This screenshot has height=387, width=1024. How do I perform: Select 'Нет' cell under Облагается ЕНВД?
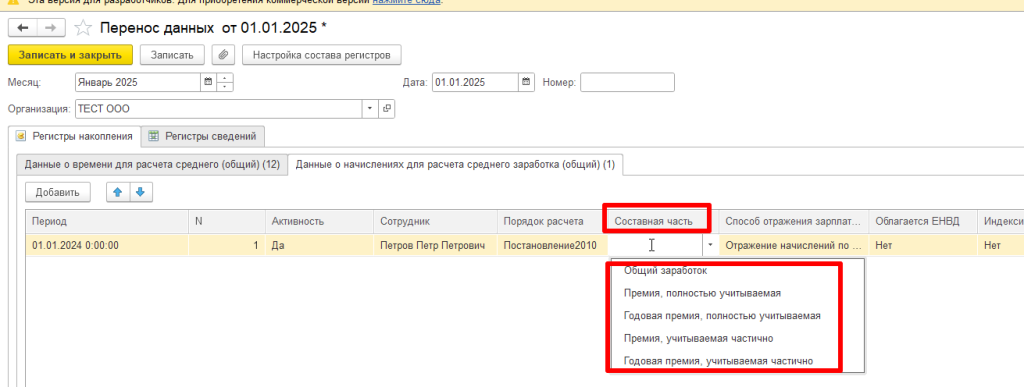click(x=922, y=245)
